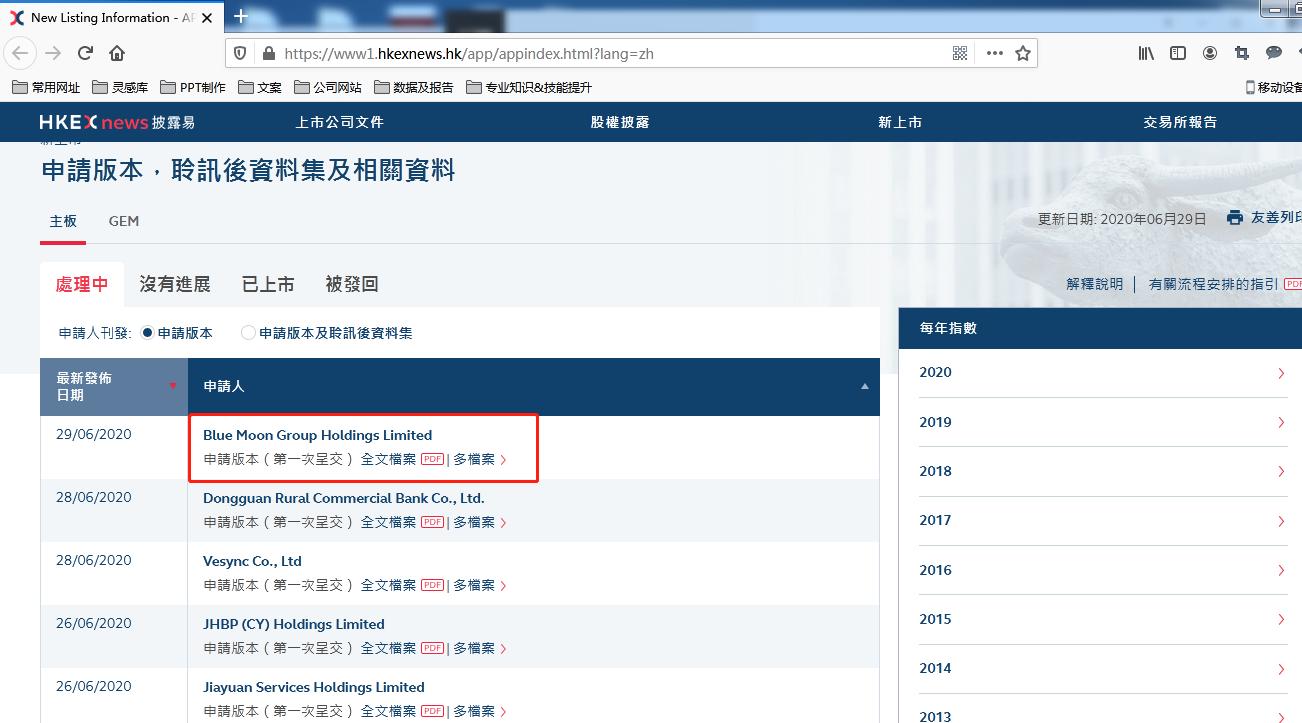
Task: Expand the 2017 yearly index
Action: [x=1102, y=520]
